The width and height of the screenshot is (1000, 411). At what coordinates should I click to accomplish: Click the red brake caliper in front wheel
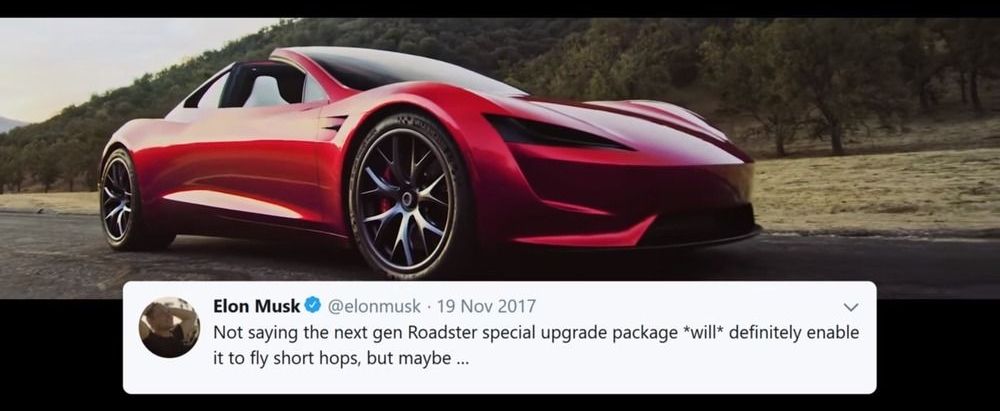tap(385, 191)
